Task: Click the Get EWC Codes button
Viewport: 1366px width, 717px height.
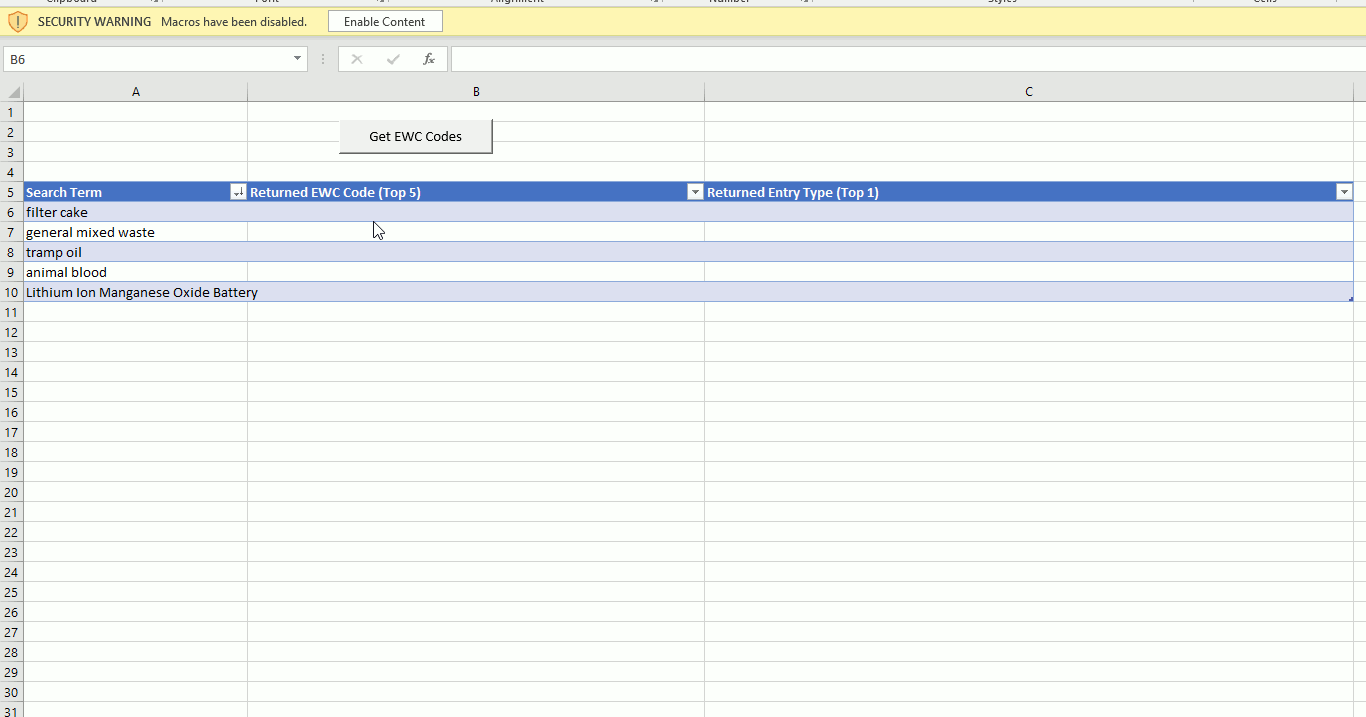Action: pyautogui.click(x=416, y=137)
